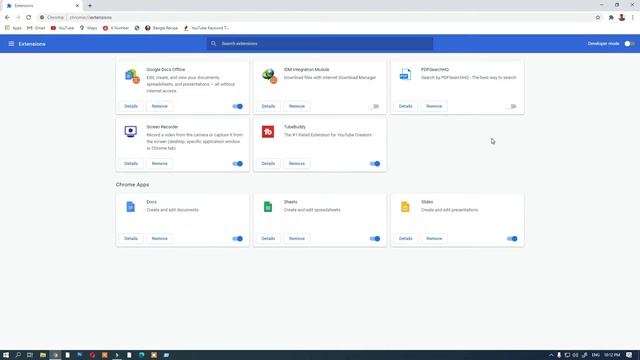Open the YouTube bookmark
Image resolution: width=640 pixels, height=360 pixels.
coord(62,28)
